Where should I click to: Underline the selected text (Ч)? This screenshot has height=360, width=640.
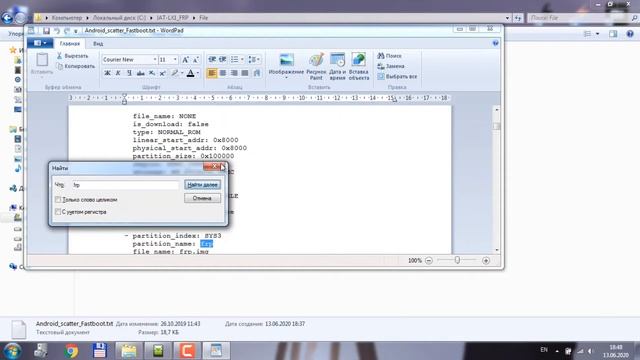click(129, 73)
